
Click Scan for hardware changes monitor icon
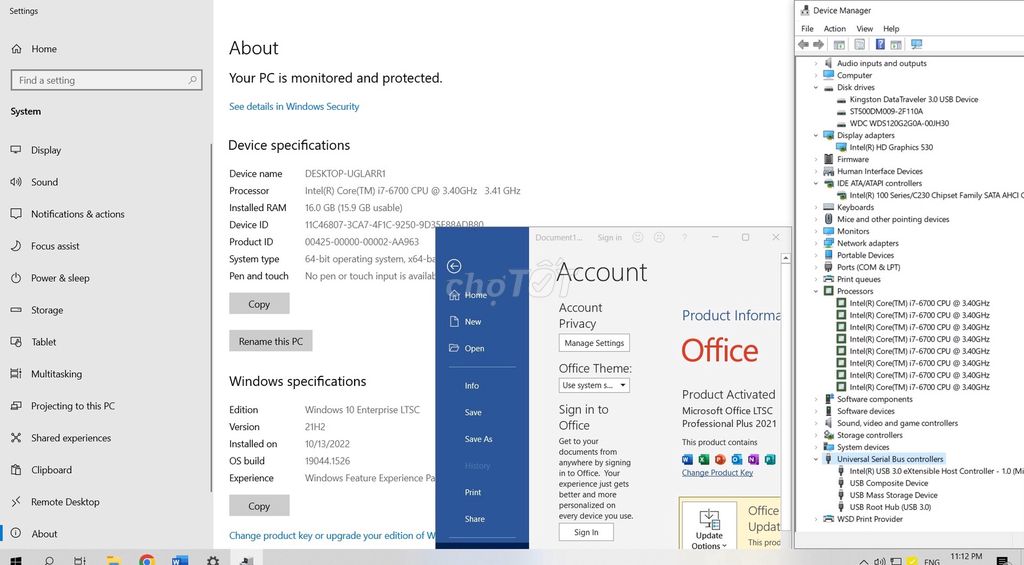(916, 44)
